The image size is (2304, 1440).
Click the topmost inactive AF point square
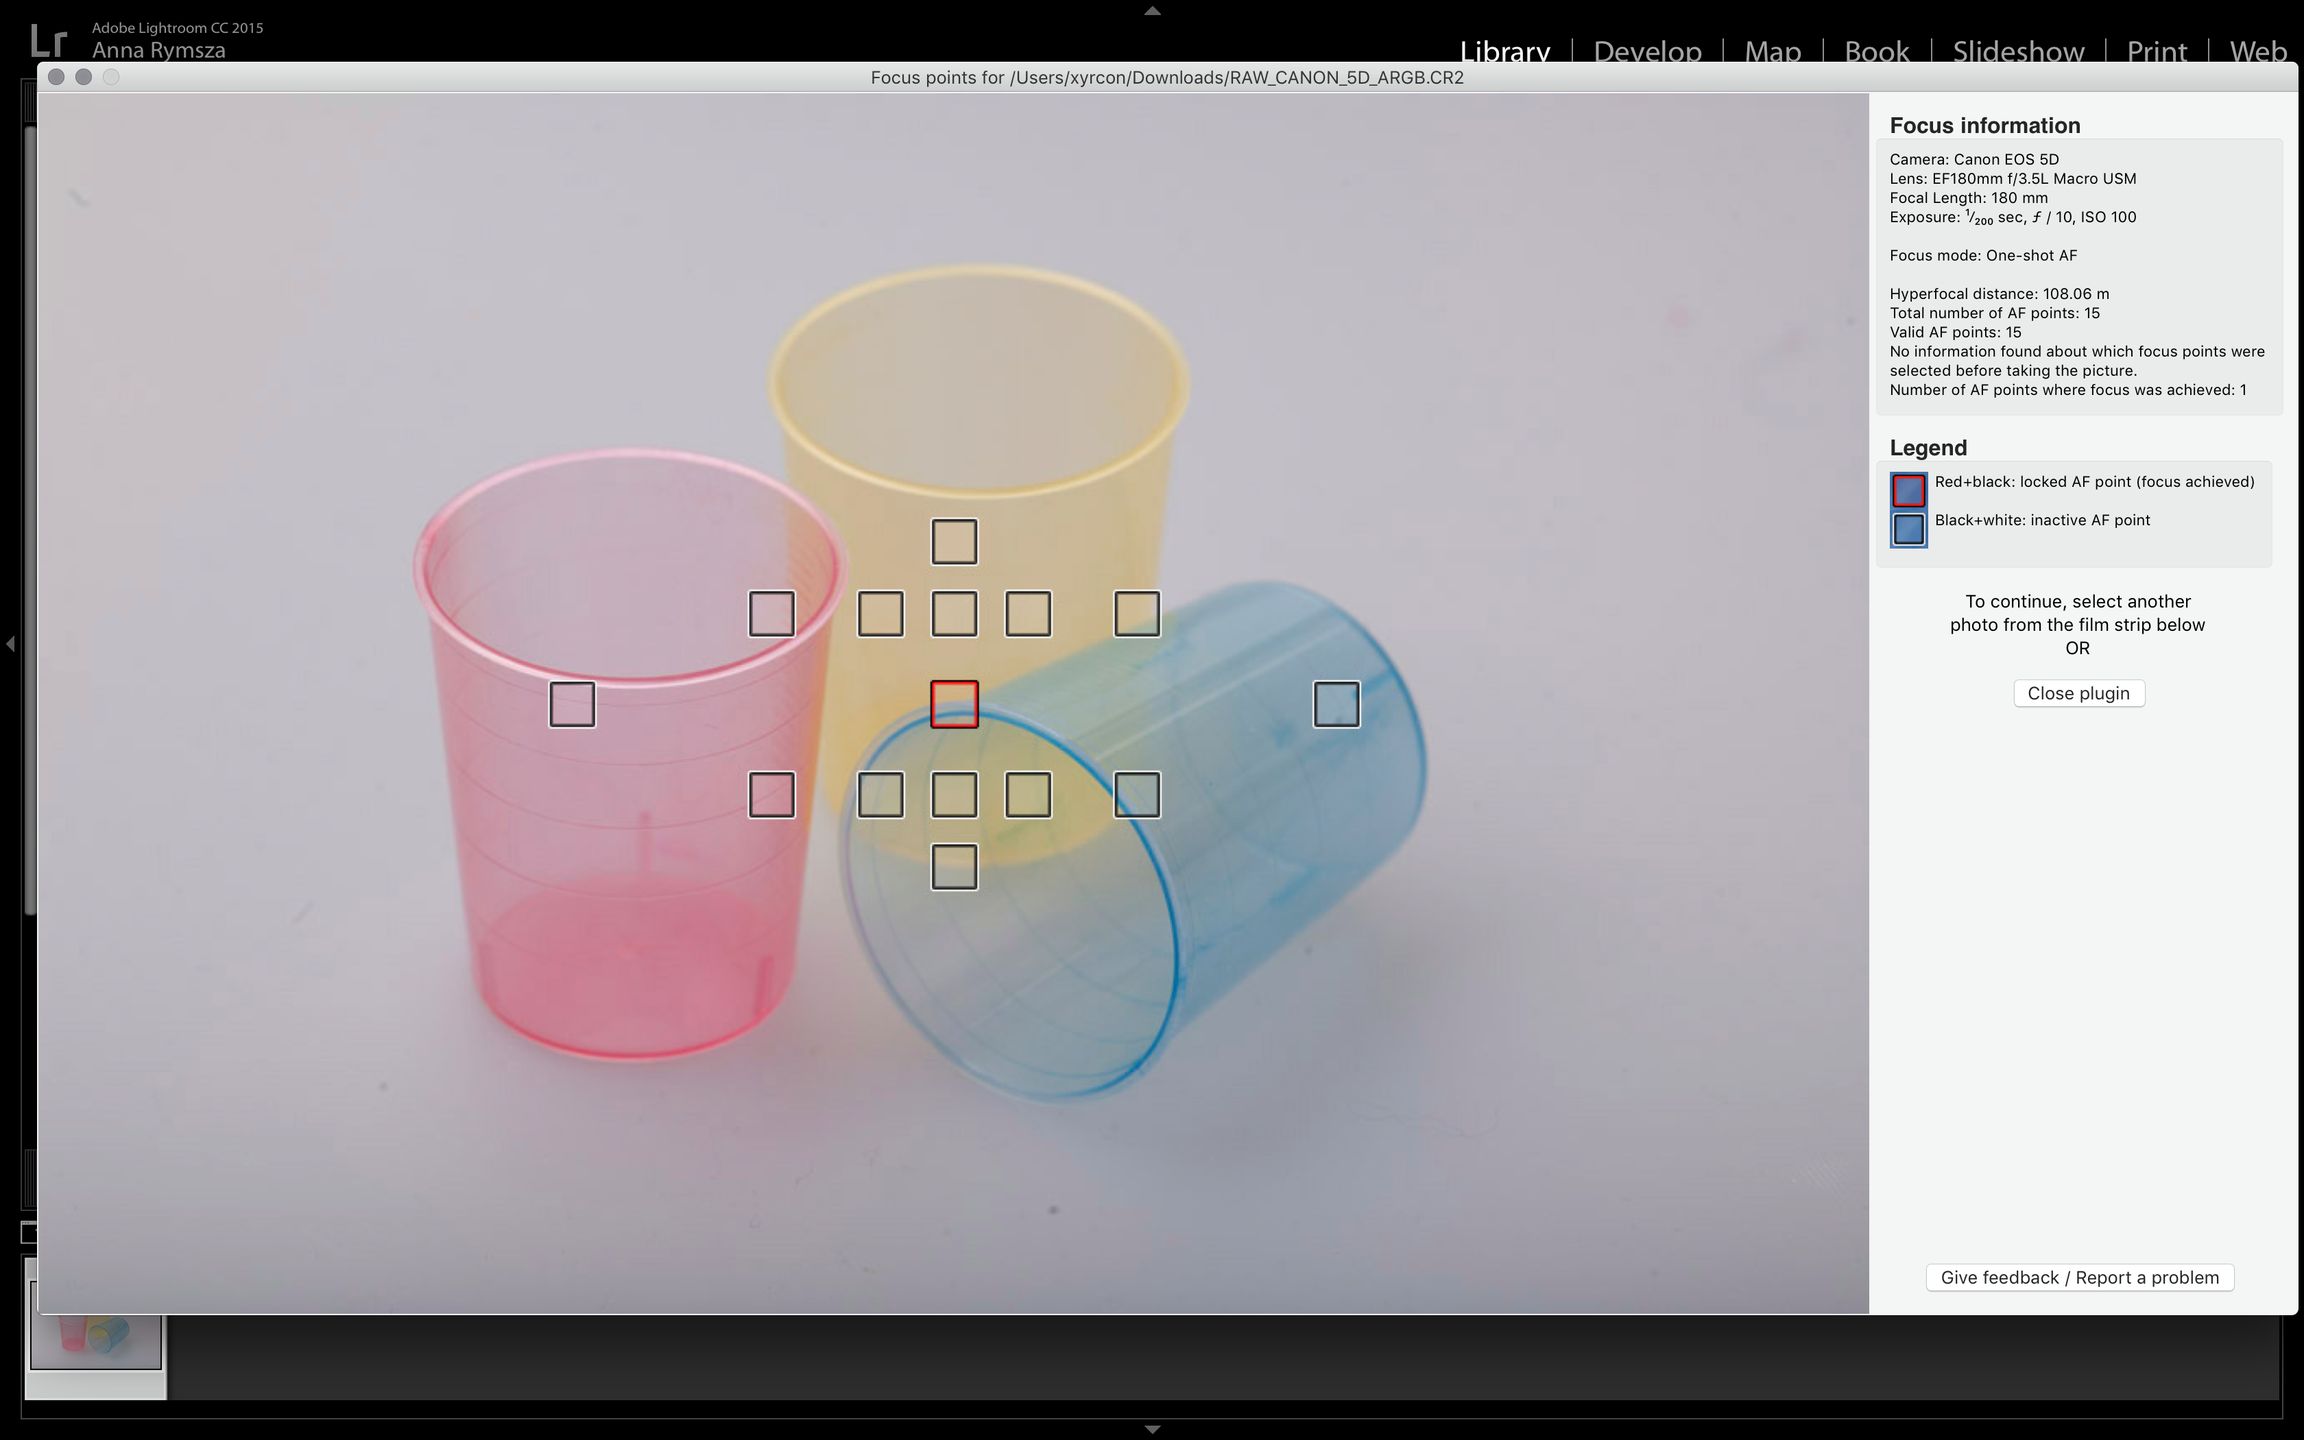pos(954,541)
